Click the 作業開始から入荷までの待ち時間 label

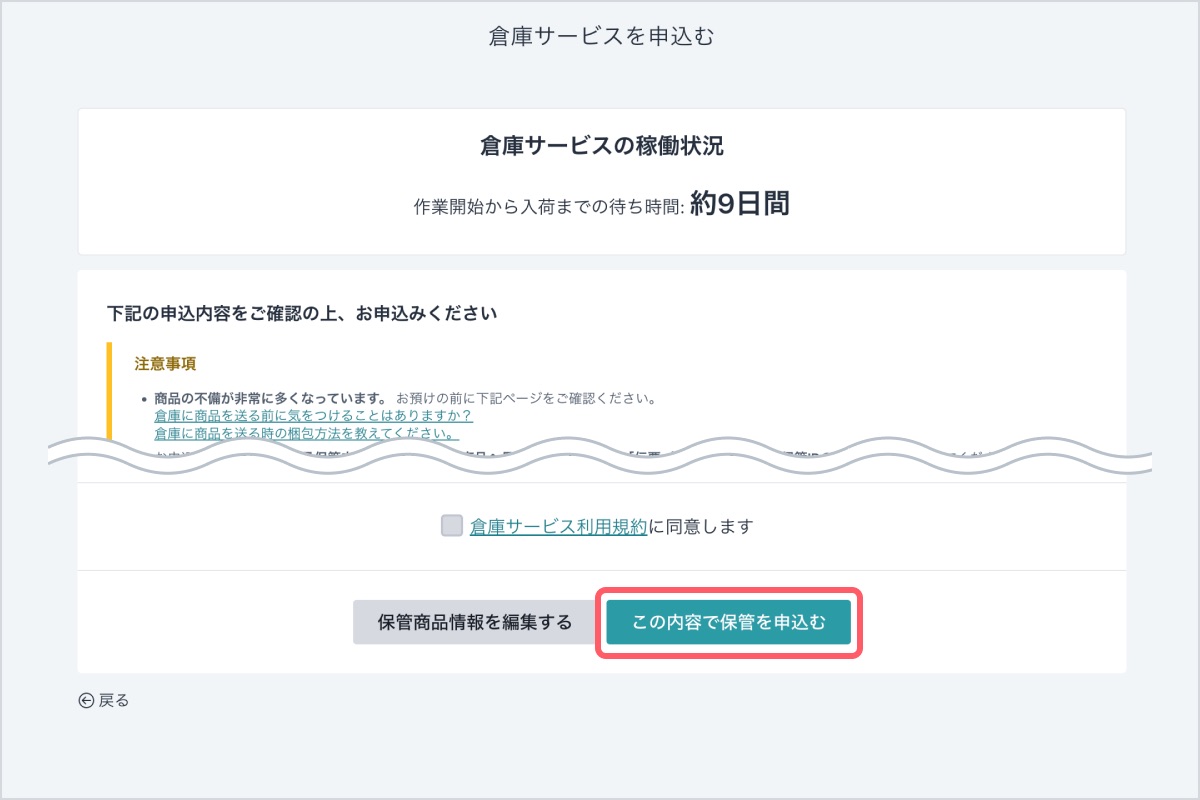click(x=548, y=207)
